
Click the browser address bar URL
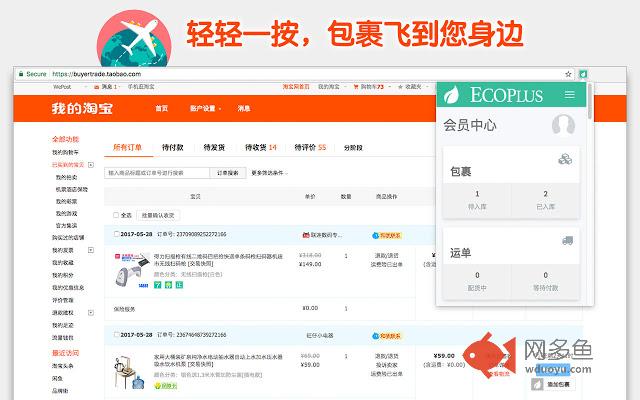(x=97, y=74)
